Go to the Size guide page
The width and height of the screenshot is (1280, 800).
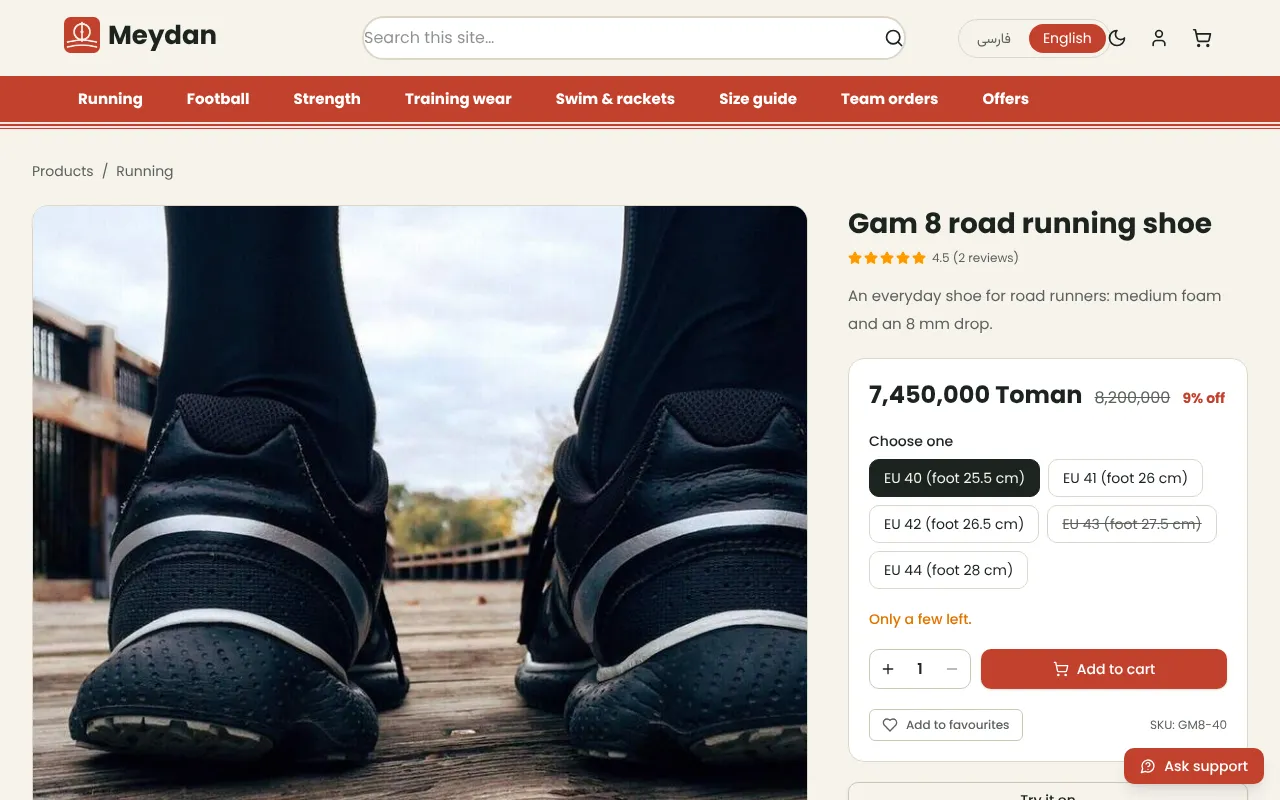click(x=758, y=99)
